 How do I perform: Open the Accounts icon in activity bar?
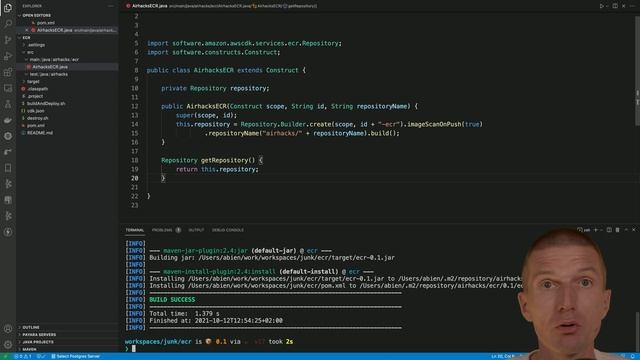click(x=8, y=329)
